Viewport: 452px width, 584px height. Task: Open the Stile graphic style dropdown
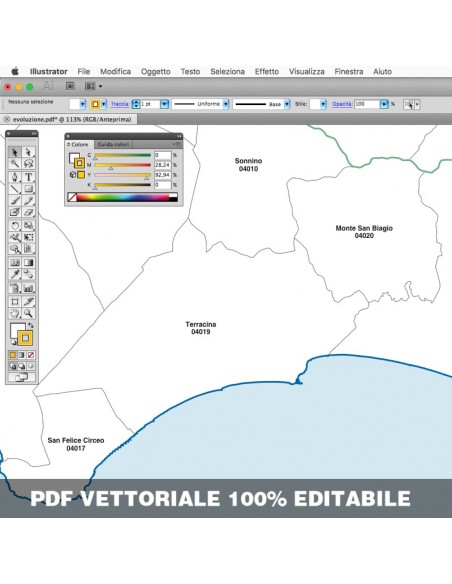(x=323, y=104)
